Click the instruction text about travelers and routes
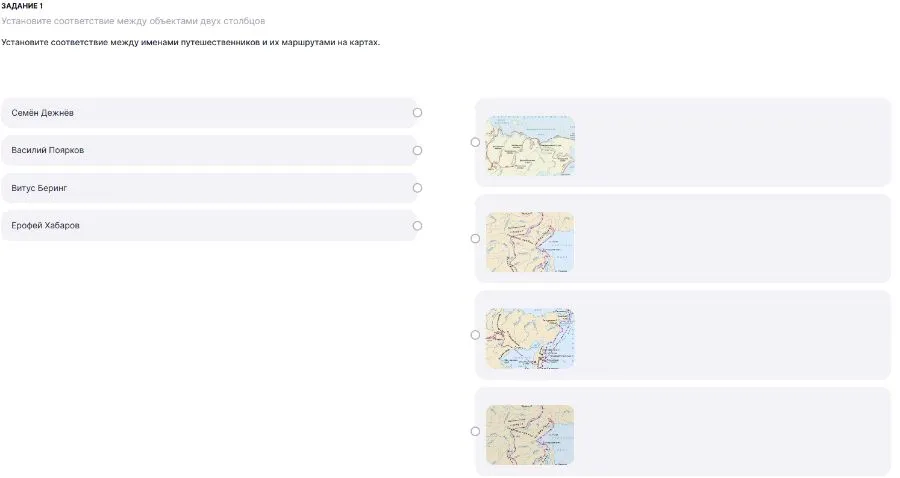Screen dimensions: 900x478 190,43
